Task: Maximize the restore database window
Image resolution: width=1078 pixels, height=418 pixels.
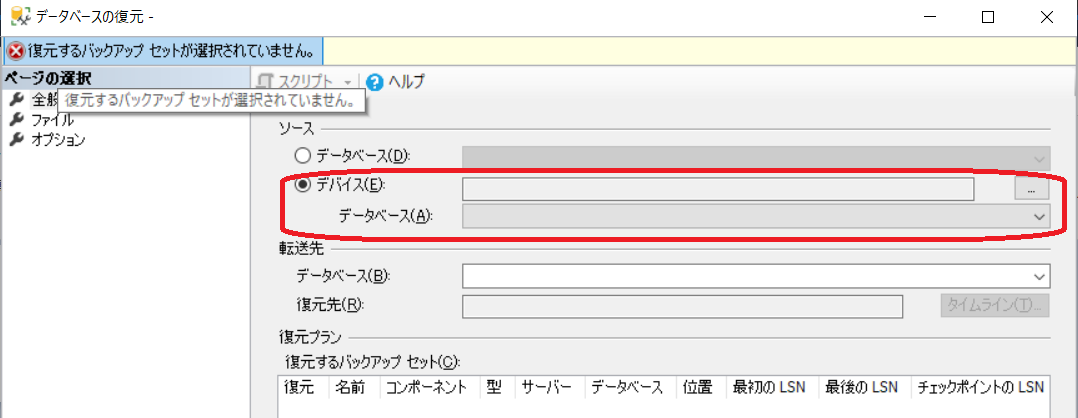Action: pyautogui.click(x=988, y=17)
